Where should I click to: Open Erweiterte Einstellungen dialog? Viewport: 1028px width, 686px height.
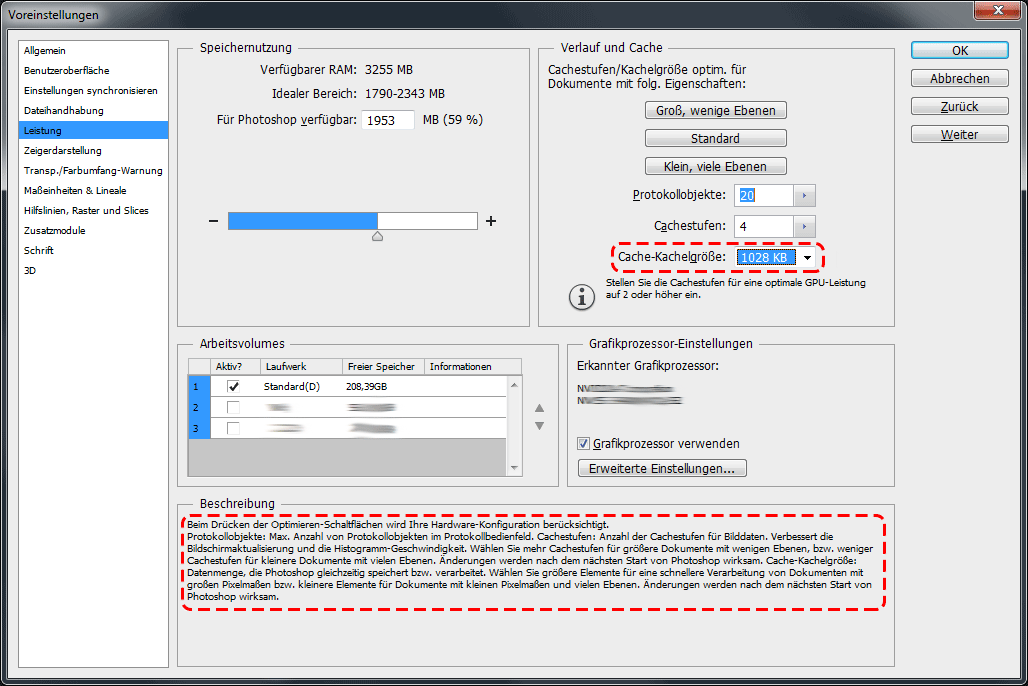(662, 468)
